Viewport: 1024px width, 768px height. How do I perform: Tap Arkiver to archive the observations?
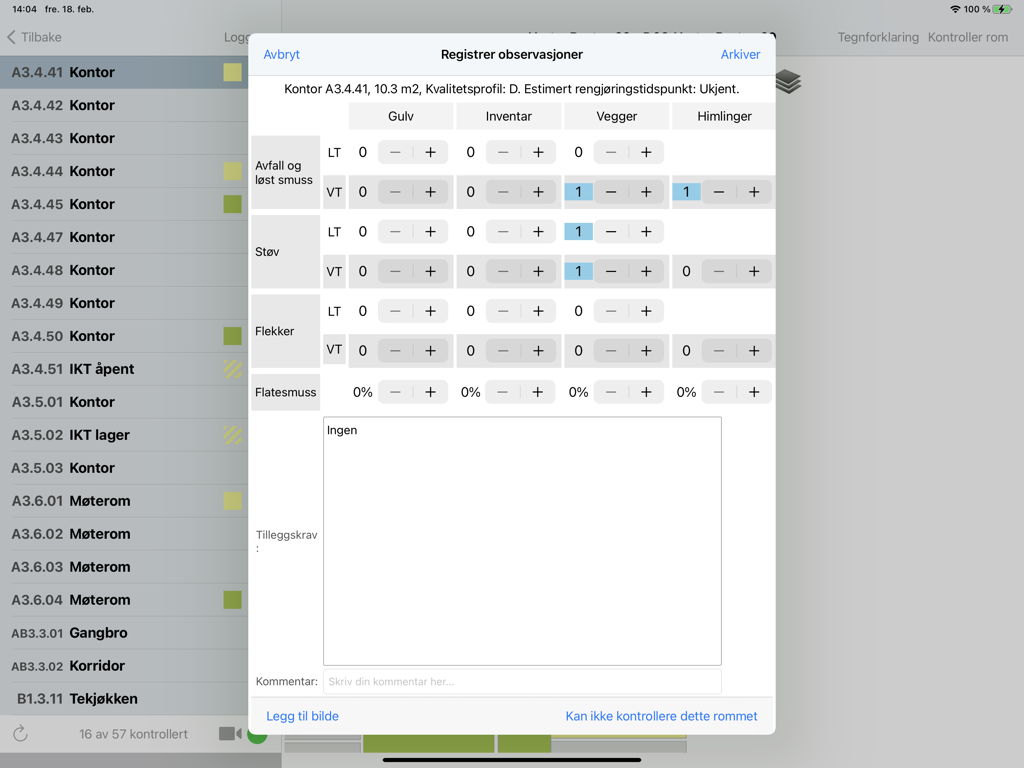point(740,54)
